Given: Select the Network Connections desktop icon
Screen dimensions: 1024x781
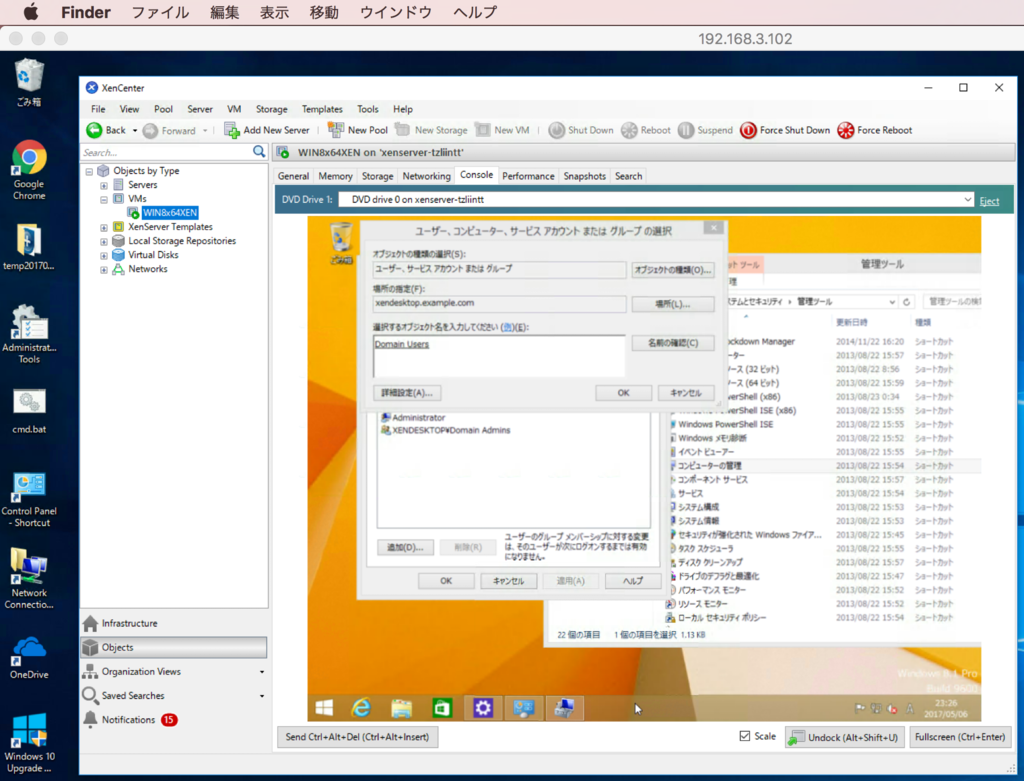Looking at the screenshot, I should (29, 579).
